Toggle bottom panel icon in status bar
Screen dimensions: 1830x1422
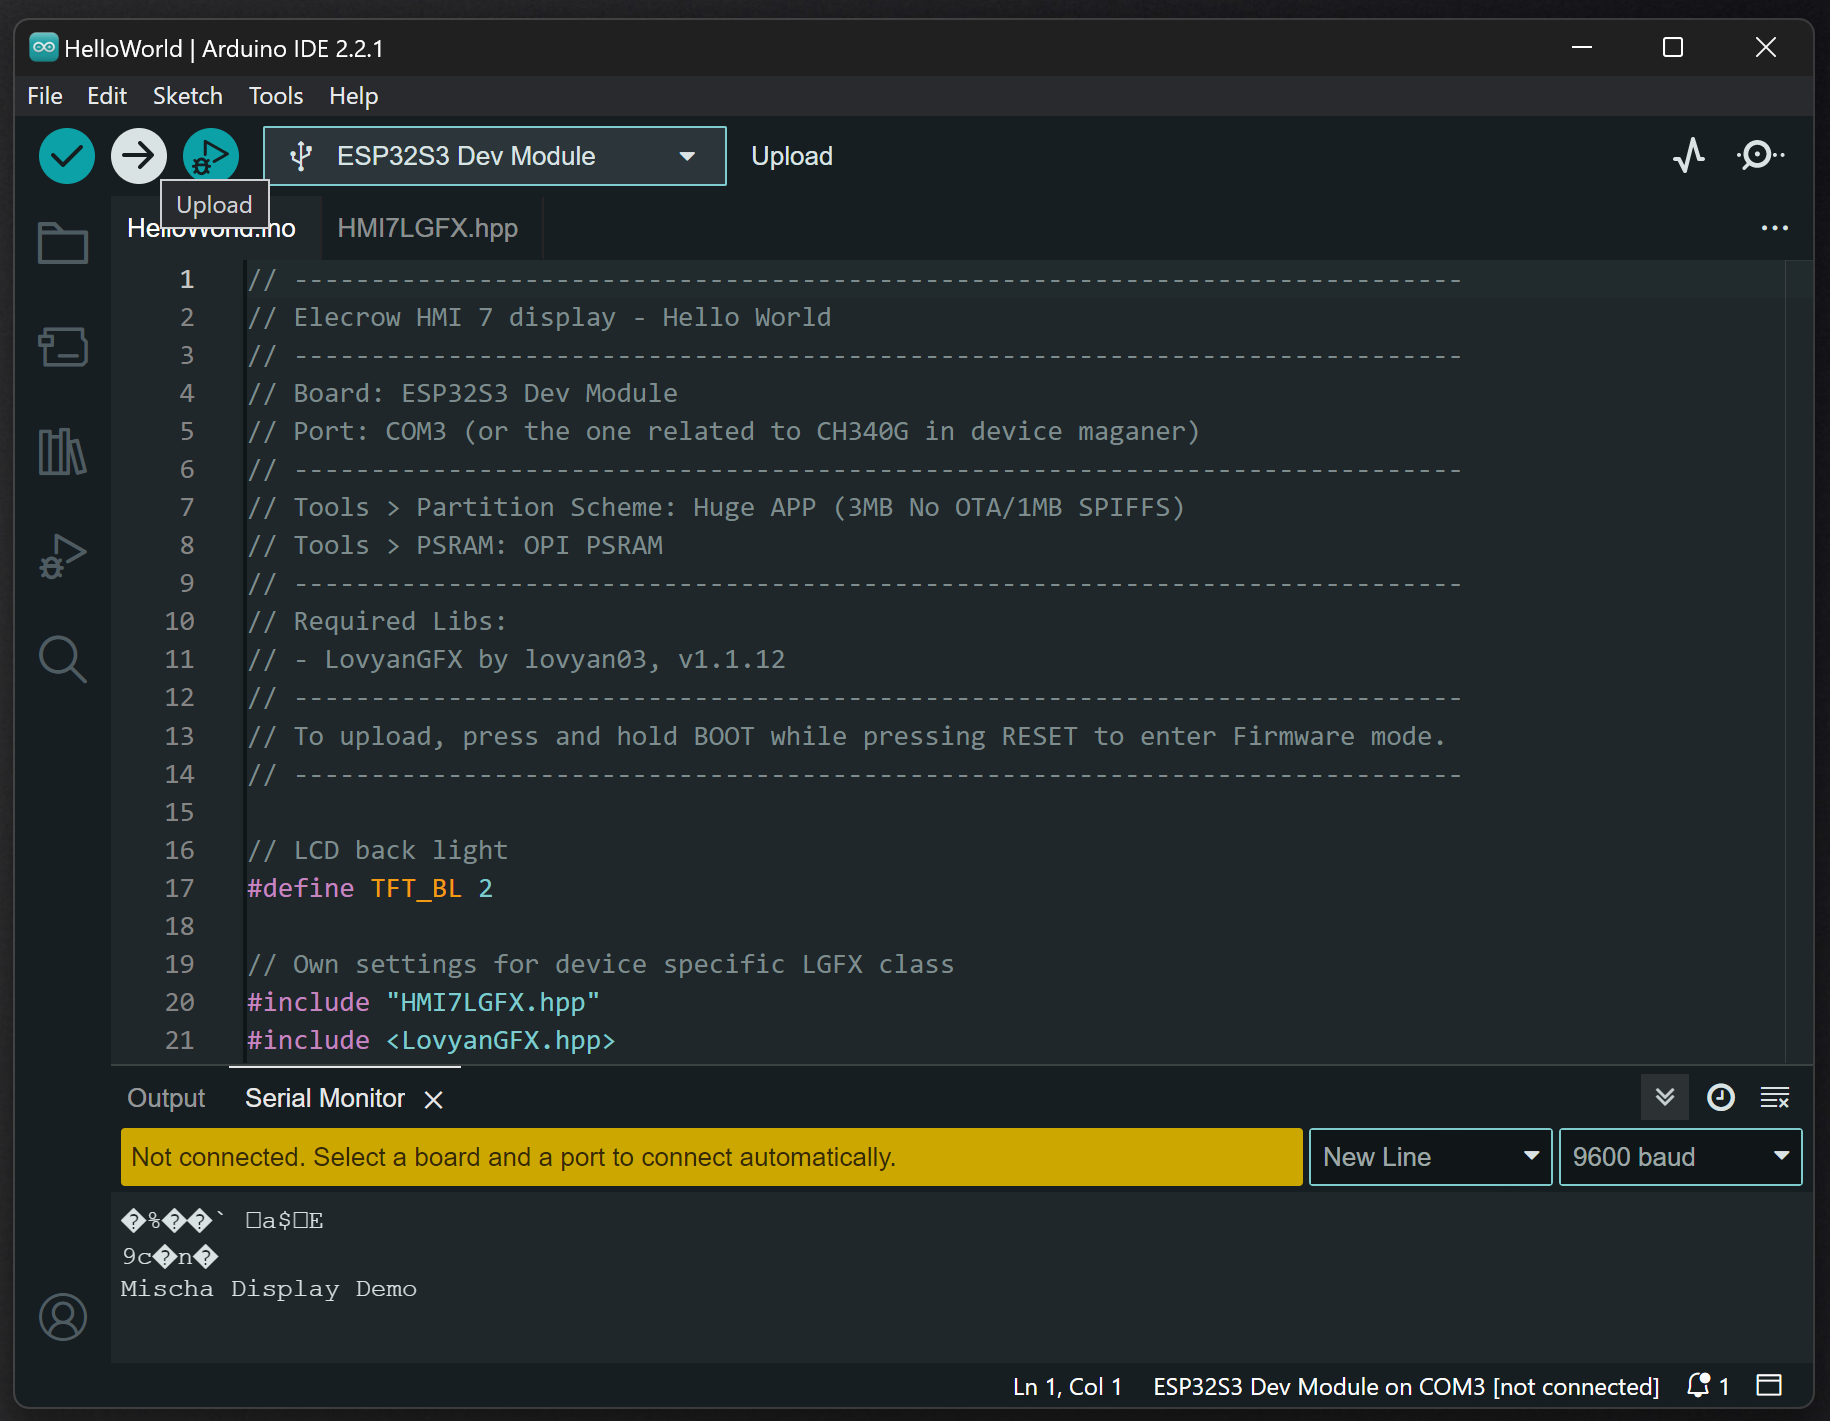click(x=1770, y=1385)
